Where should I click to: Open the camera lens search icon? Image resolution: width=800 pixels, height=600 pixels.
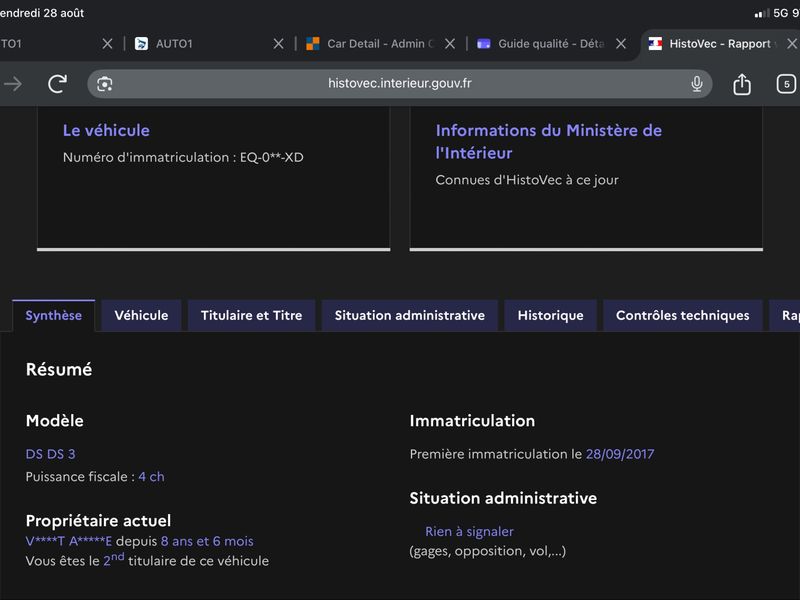click(105, 84)
